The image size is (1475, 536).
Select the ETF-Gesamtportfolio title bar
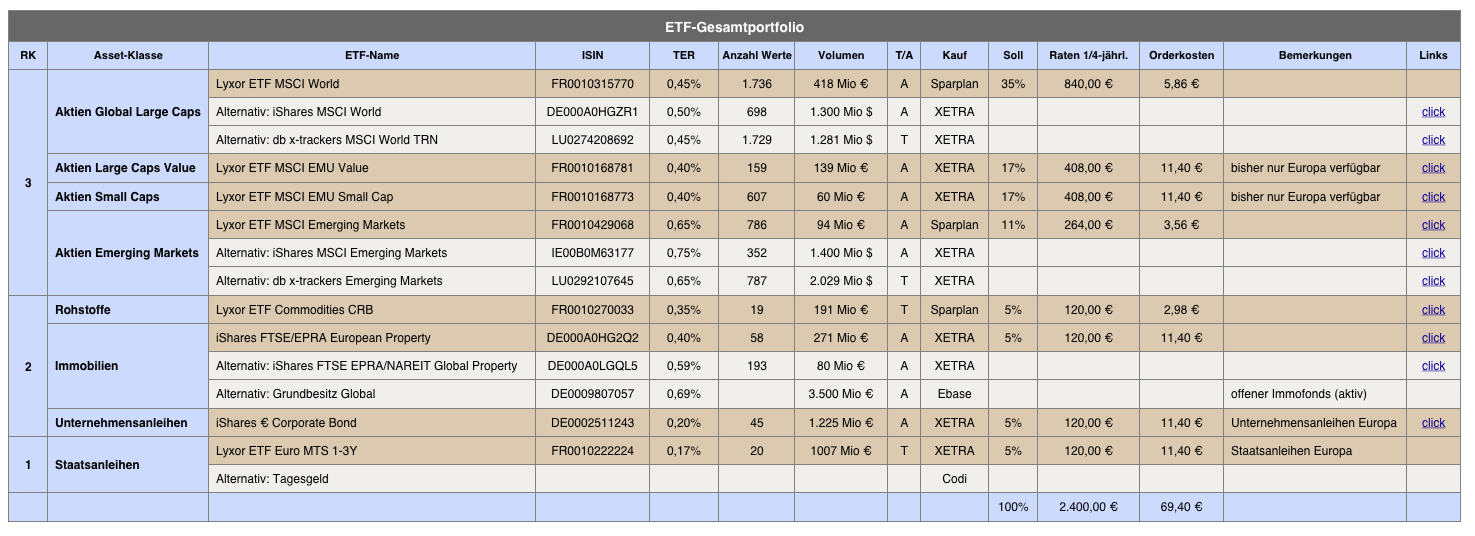click(x=734, y=27)
